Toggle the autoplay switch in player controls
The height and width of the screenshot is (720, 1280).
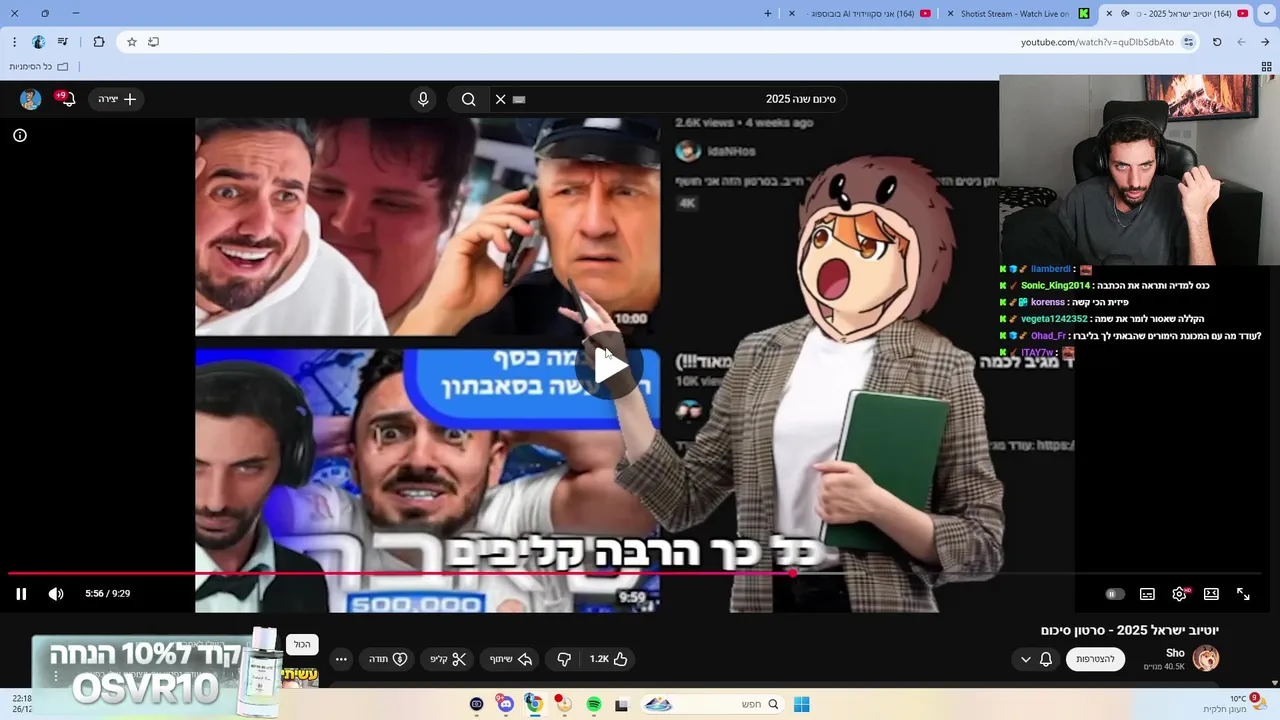[1114, 594]
